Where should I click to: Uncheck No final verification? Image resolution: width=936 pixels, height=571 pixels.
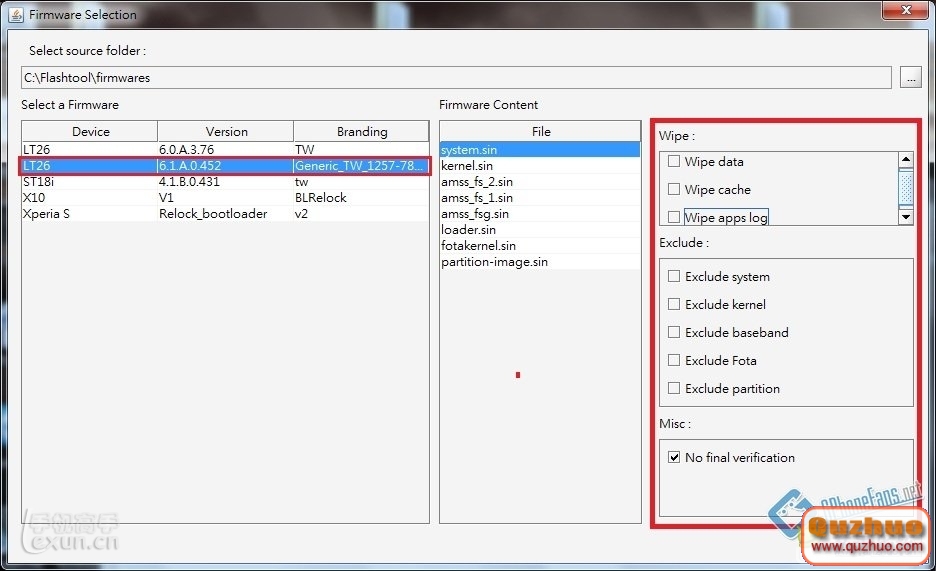[674, 458]
